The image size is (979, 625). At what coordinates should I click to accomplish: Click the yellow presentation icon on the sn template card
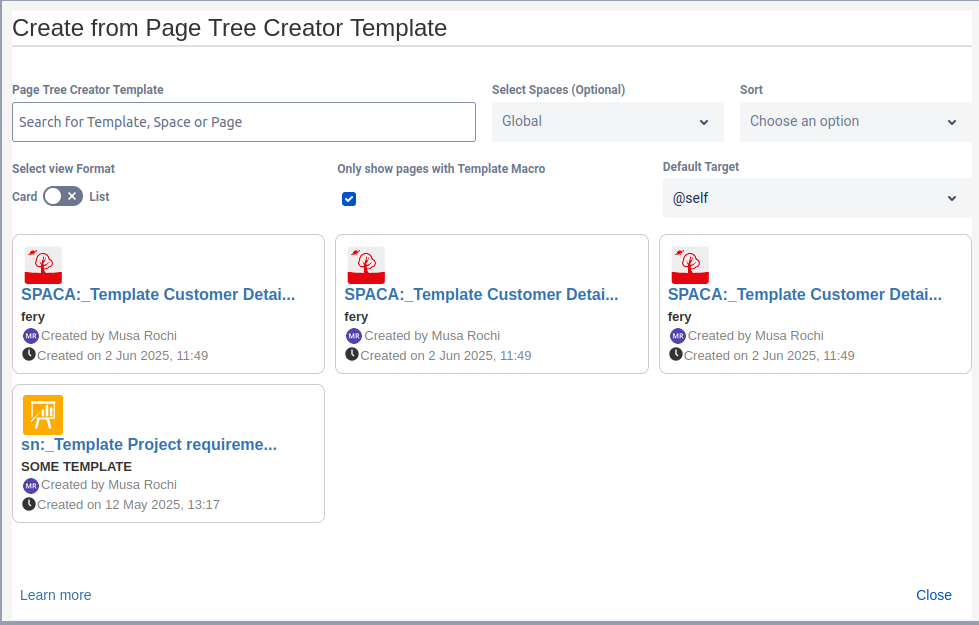[x=43, y=415]
